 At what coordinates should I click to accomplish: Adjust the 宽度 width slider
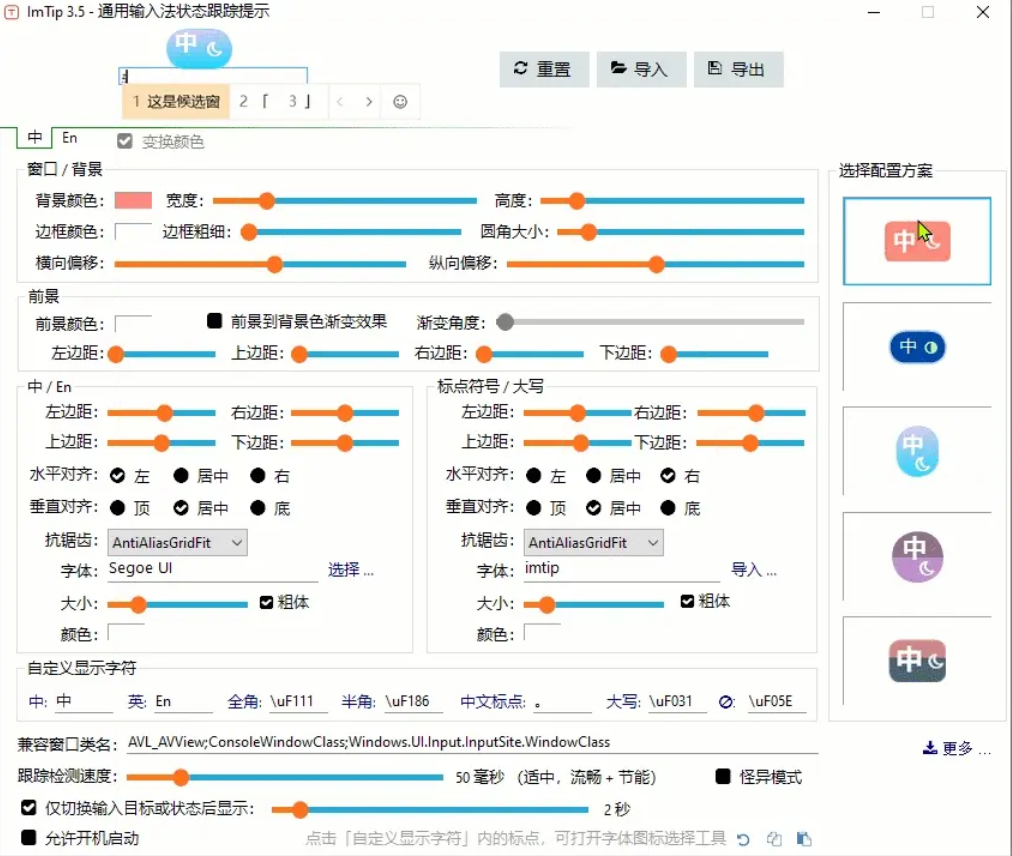(345, 201)
